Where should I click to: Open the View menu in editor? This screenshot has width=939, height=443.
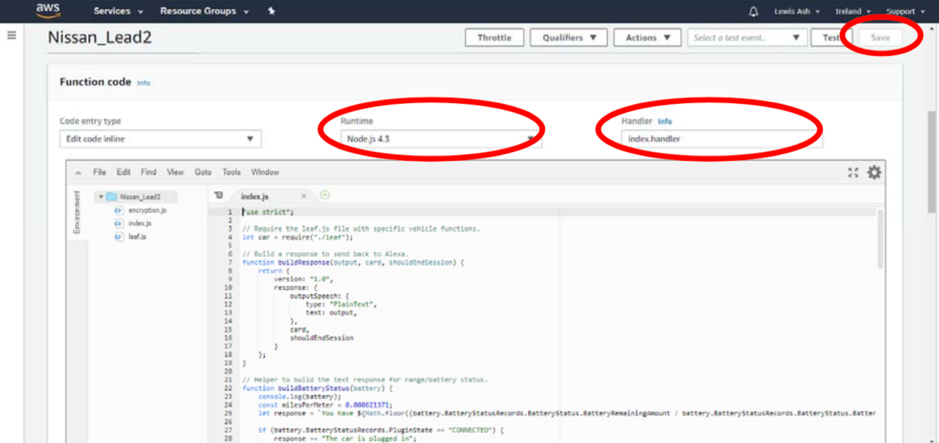click(175, 172)
